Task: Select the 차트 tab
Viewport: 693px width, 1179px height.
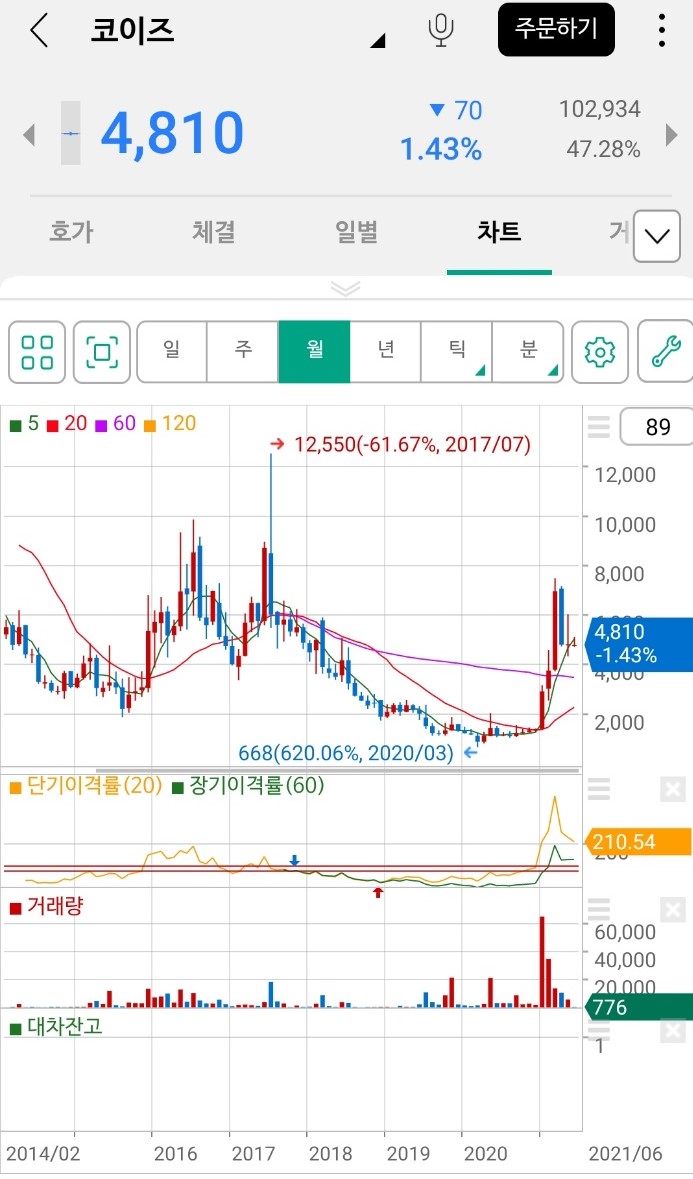Action: tap(499, 232)
